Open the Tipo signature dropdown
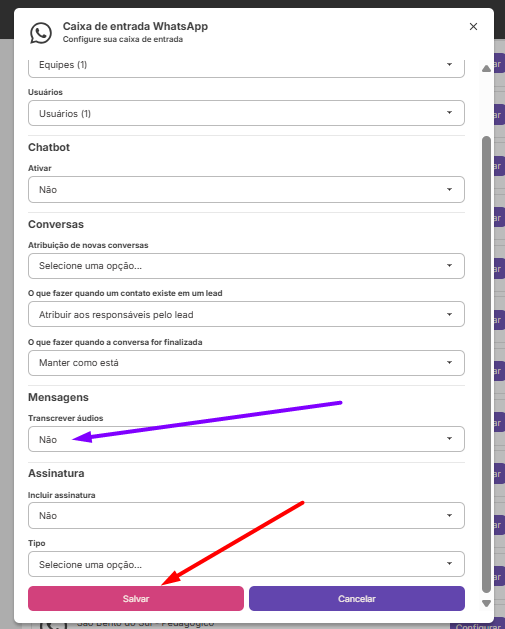Image resolution: width=505 pixels, height=629 pixels. pyautogui.click(x=246, y=564)
